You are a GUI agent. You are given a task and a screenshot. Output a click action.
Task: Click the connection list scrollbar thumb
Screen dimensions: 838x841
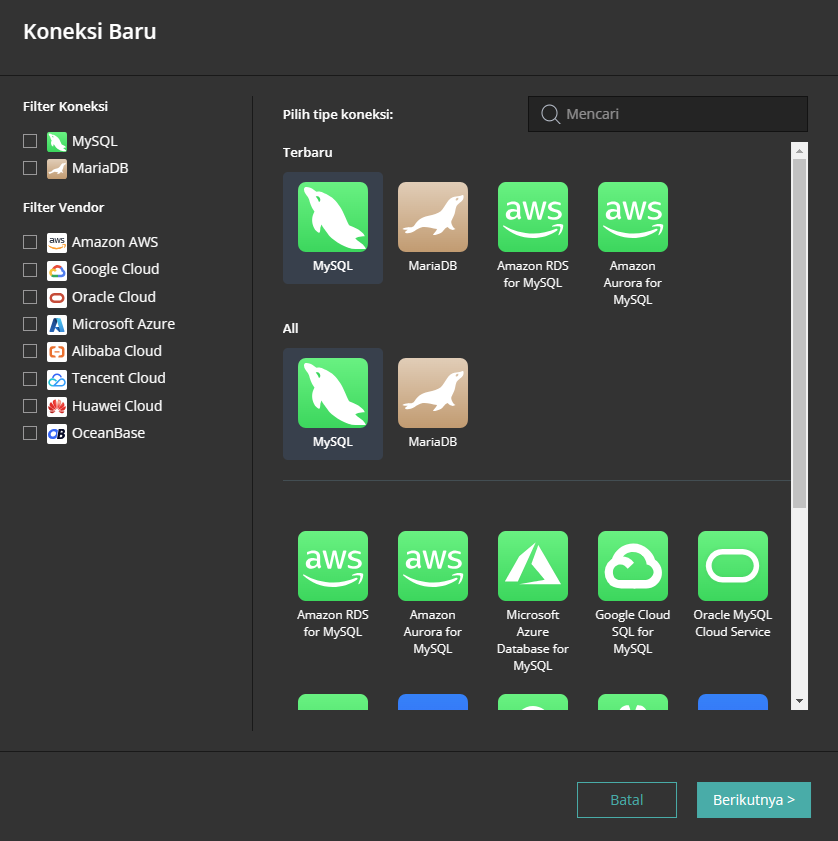click(799, 333)
